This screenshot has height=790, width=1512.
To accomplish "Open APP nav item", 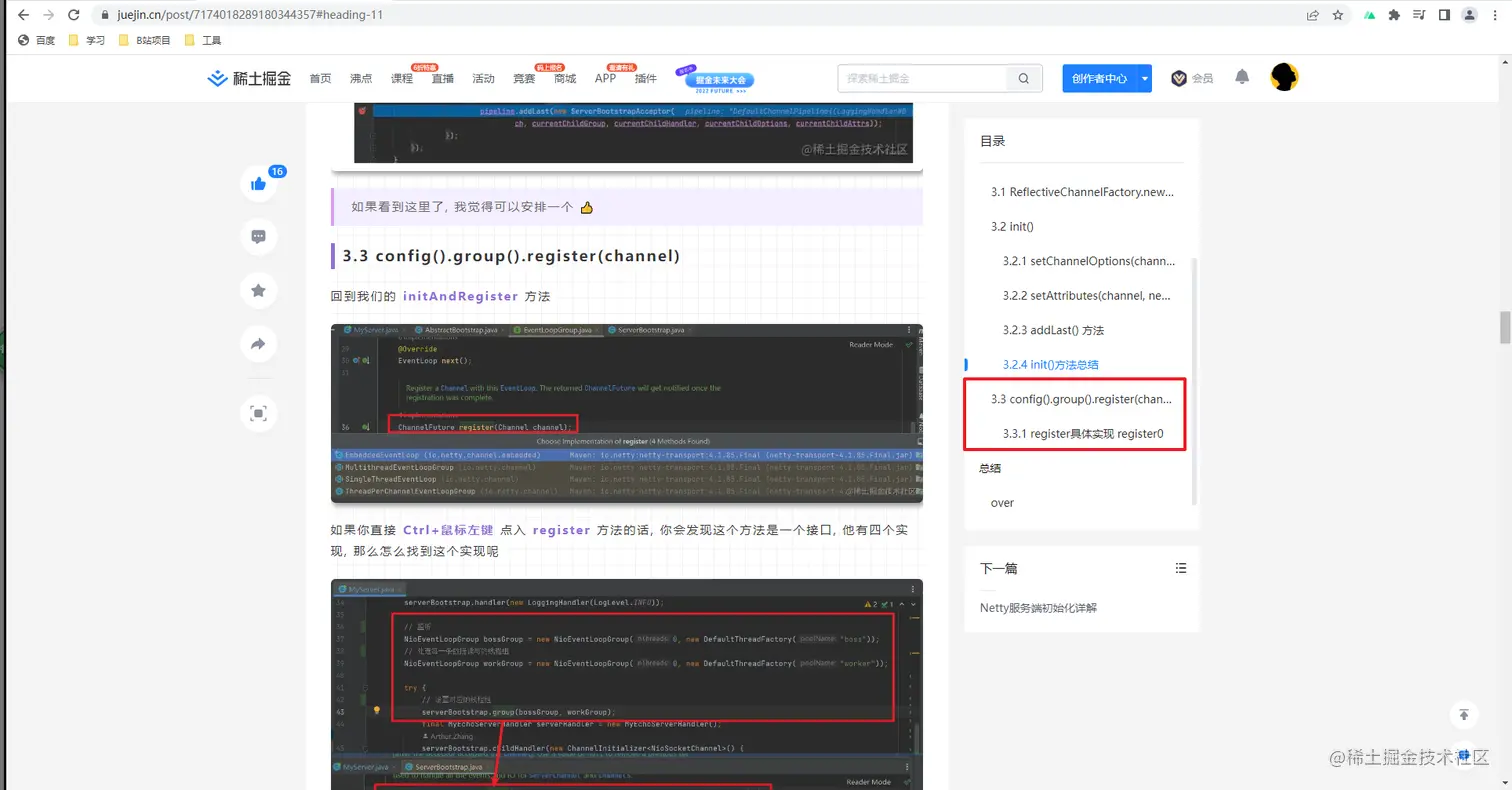I will (x=605, y=78).
